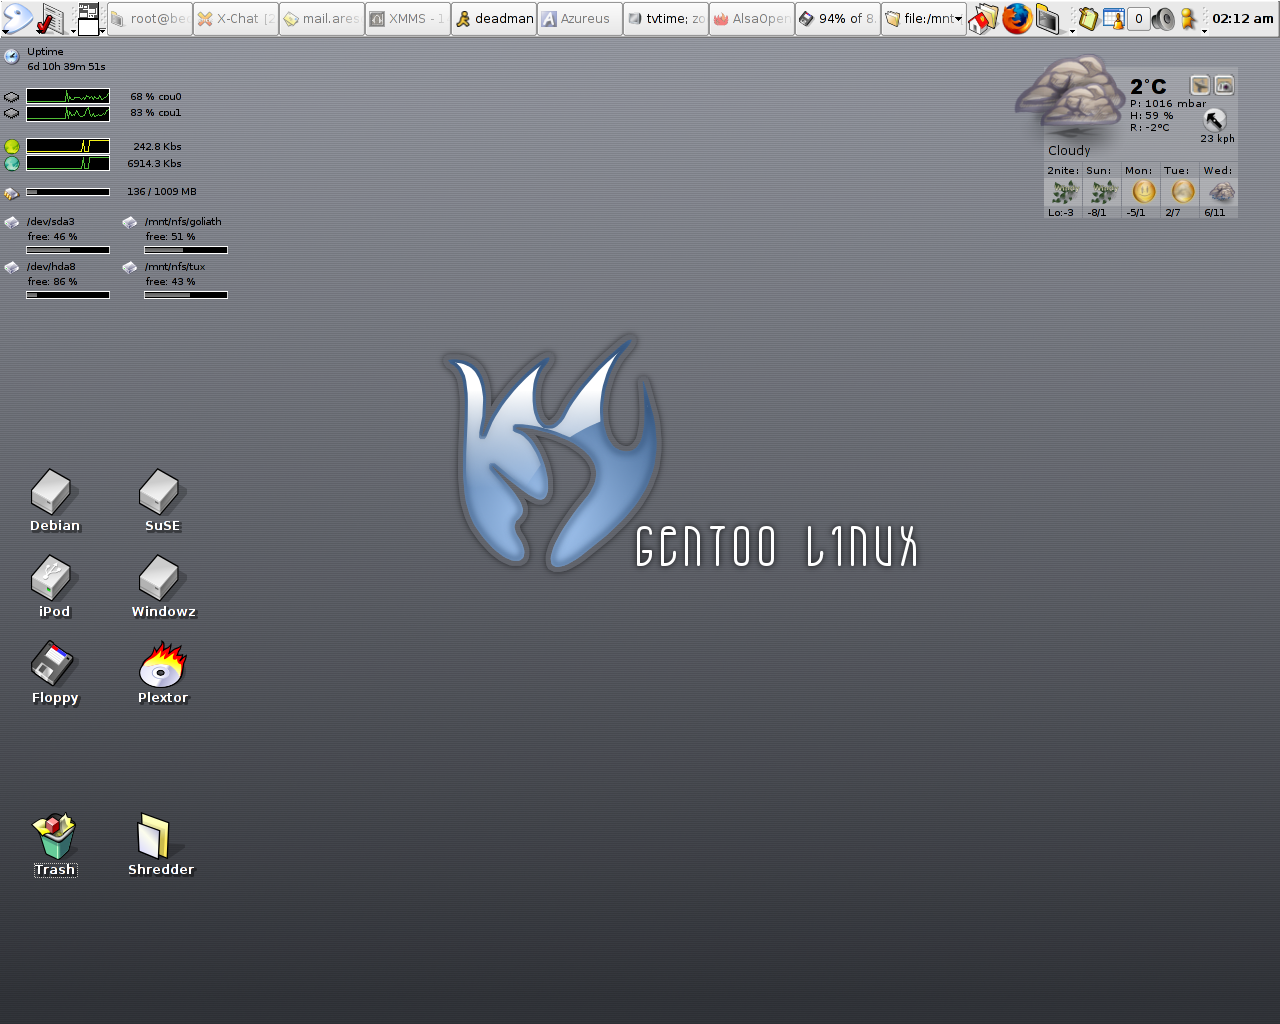Click the 2°C temperature reading
The height and width of the screenshot is (1024, 1280).
pyautogui.click(x=1148, y=87)
